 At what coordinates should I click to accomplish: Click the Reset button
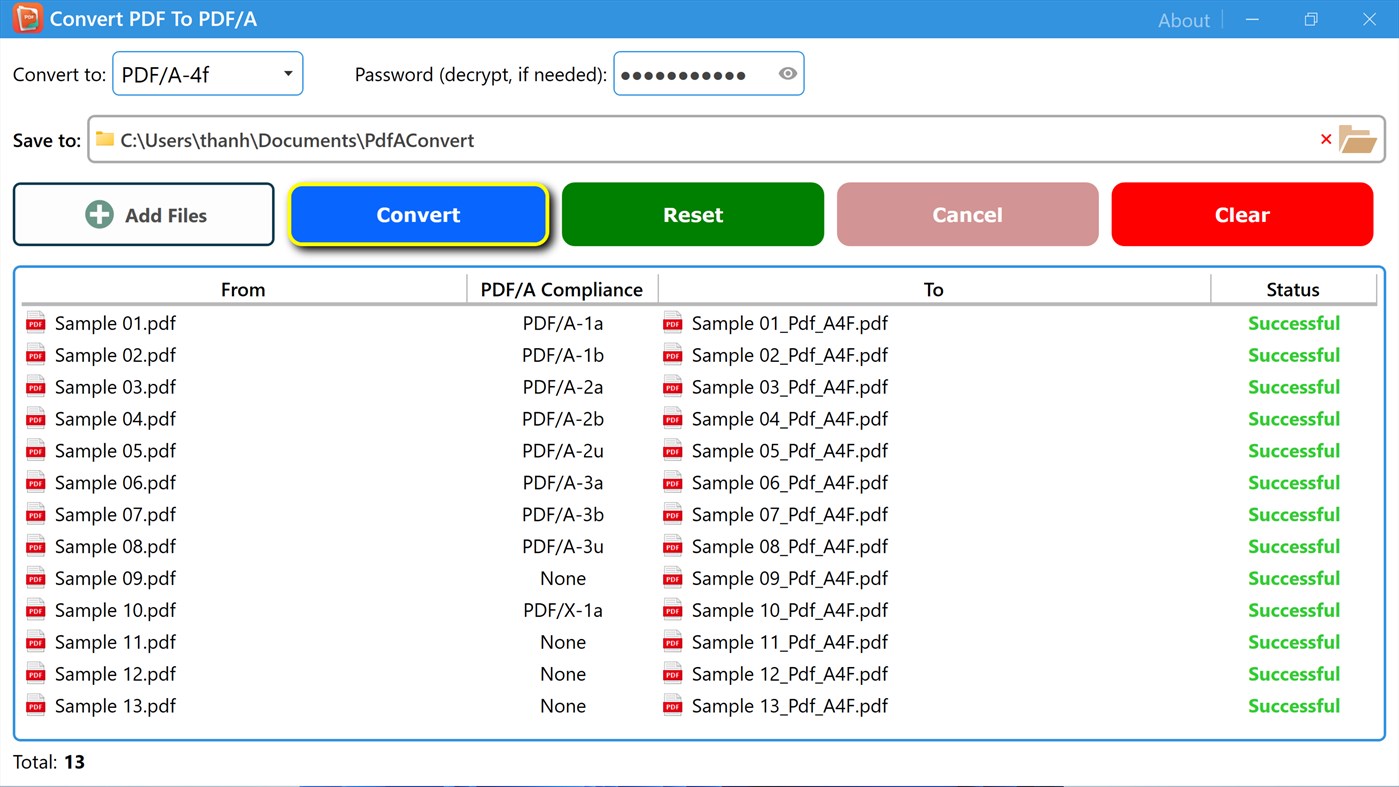(692, 214)
